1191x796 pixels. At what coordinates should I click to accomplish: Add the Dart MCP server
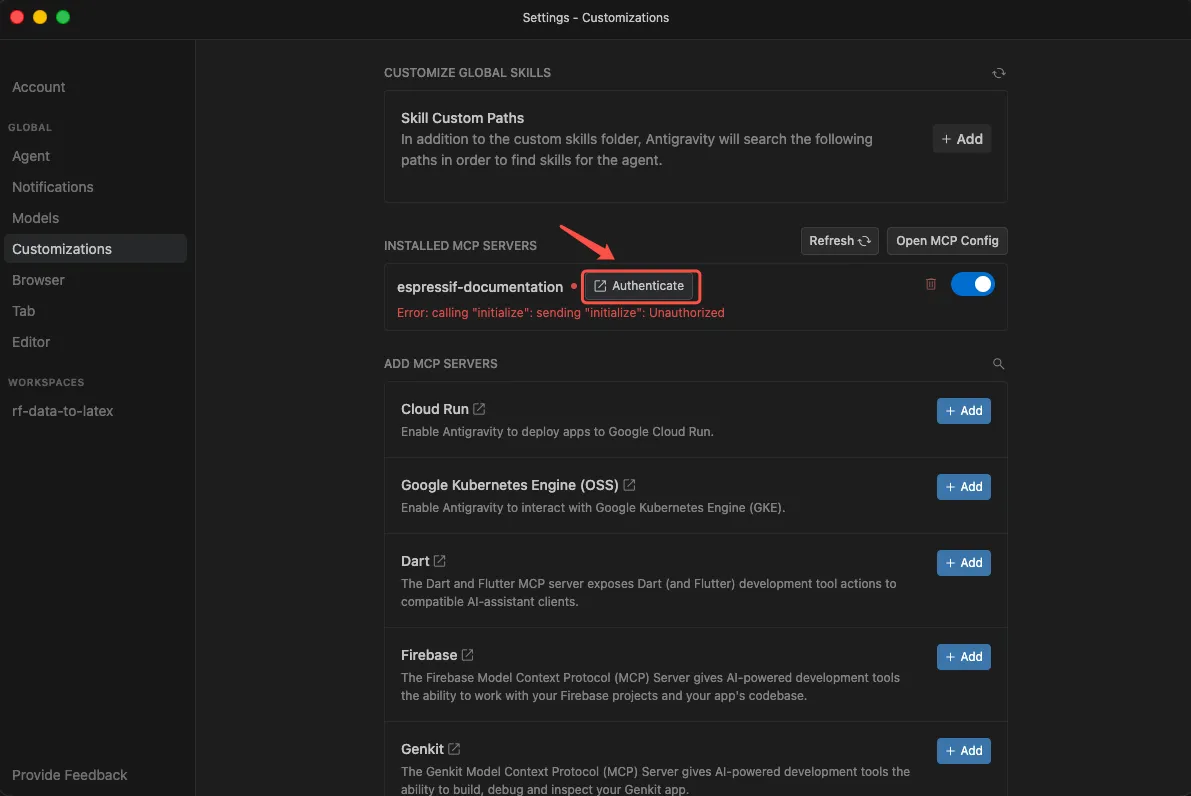pos(963,563)
